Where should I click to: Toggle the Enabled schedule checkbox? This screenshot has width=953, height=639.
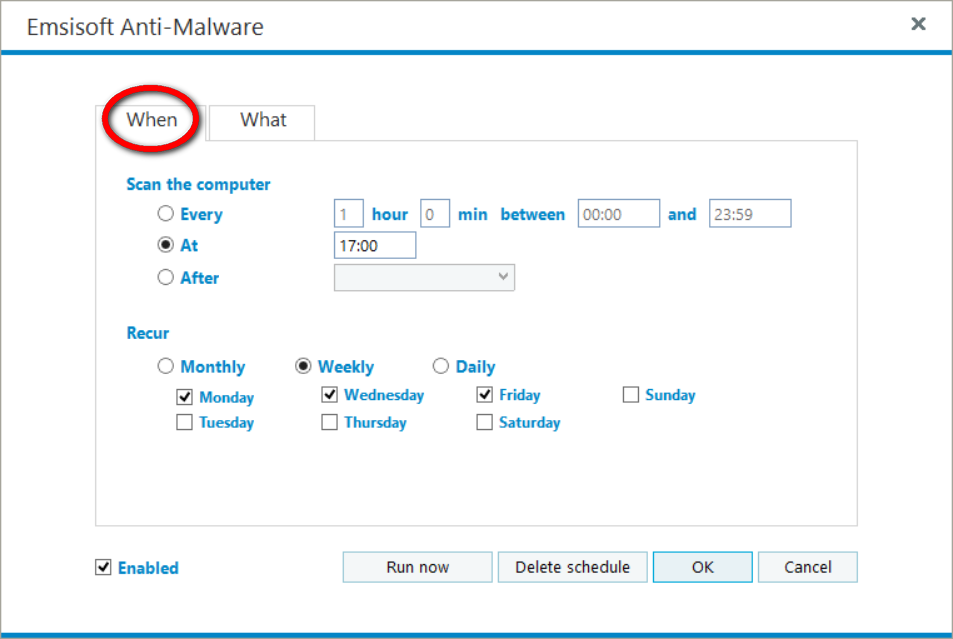point(103,567)
